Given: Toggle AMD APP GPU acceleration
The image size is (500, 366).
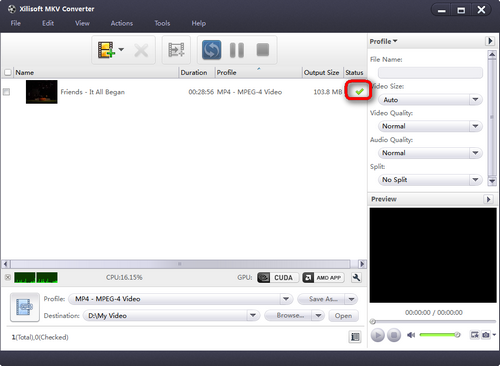Looking at the screenshot, I should tap(323, 277).
